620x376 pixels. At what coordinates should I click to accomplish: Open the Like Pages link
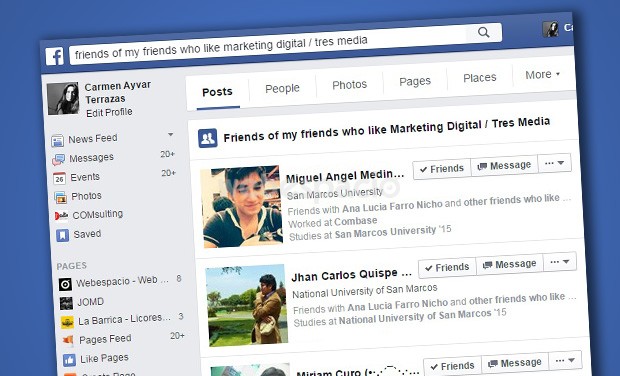point(104,358)
